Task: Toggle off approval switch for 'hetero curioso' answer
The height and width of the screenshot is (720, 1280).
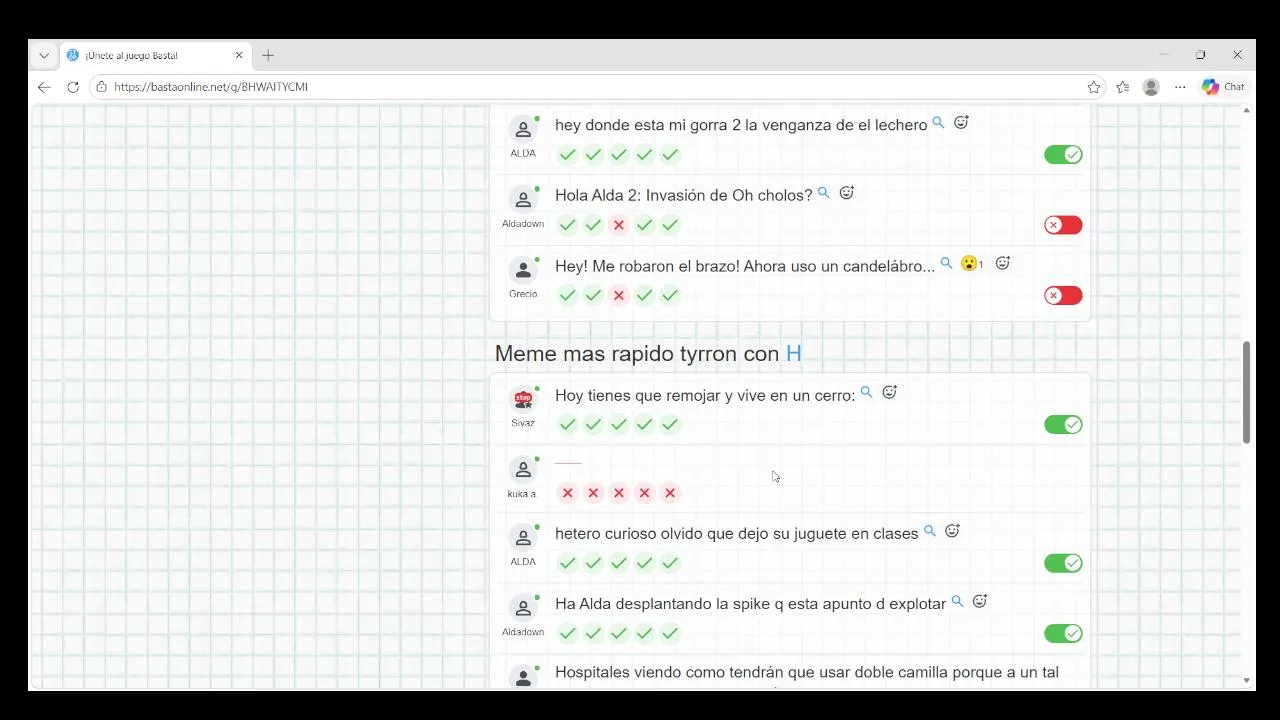Action: click(1063, 563)
